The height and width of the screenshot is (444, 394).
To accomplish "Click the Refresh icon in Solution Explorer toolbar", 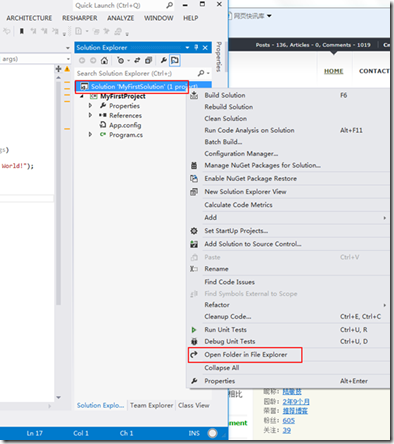I will [137, 60].
